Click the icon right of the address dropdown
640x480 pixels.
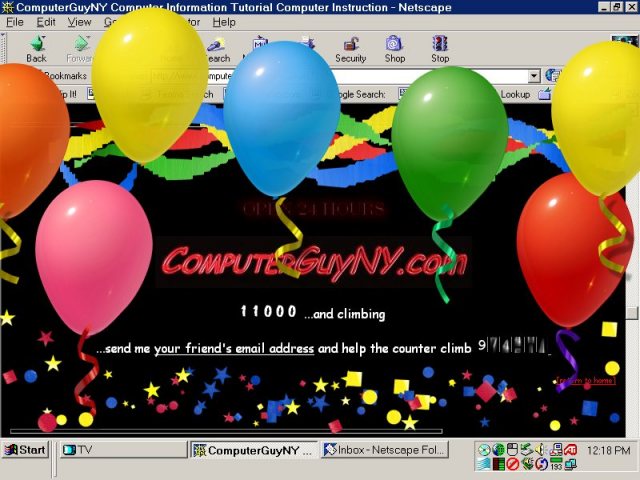553,76
